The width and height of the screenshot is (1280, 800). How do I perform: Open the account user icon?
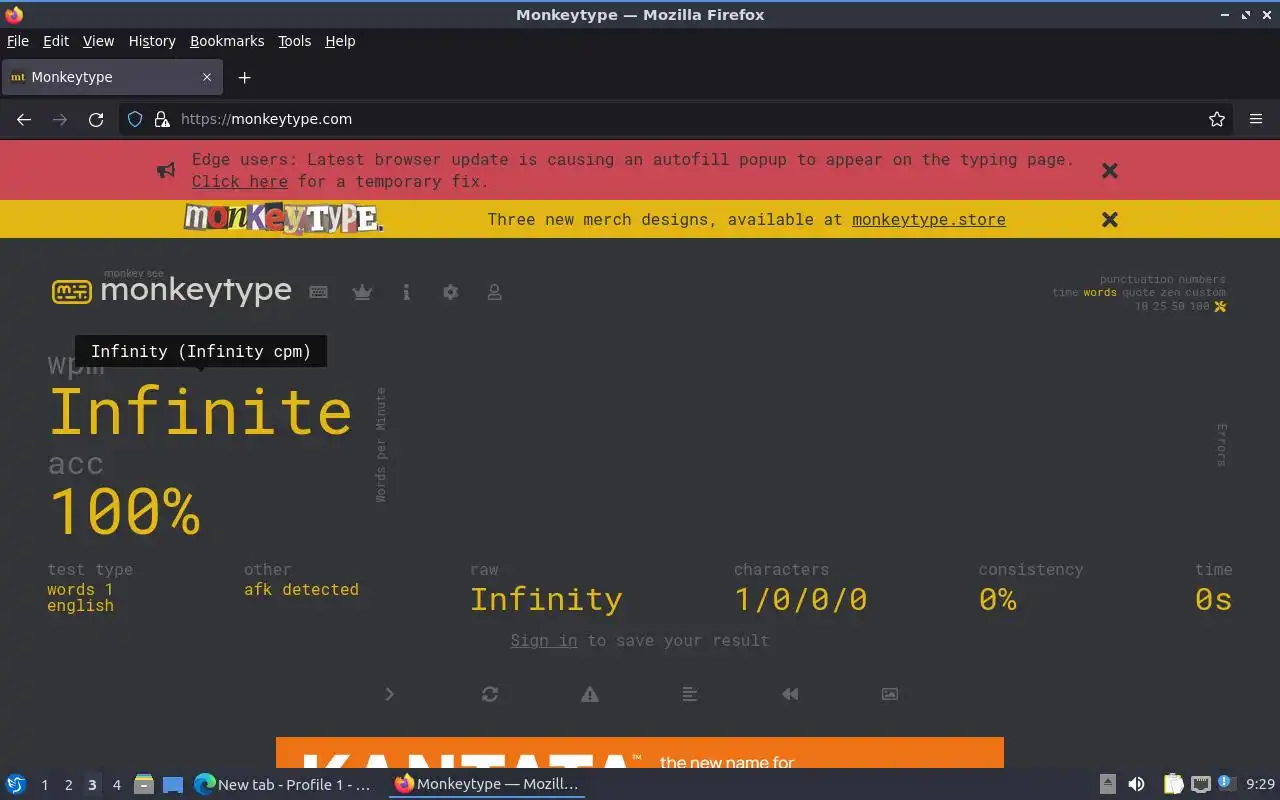[x=494, y=292]
